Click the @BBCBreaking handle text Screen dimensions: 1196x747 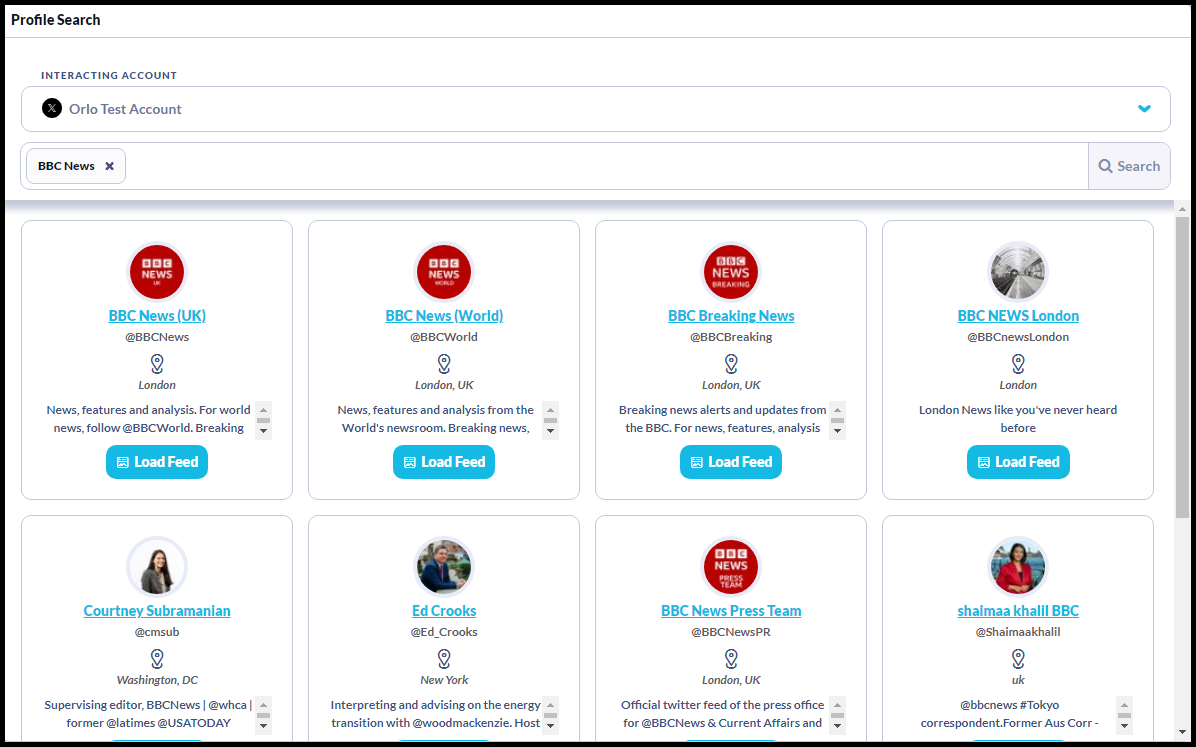pyautogui.click(x=731, y=337)
